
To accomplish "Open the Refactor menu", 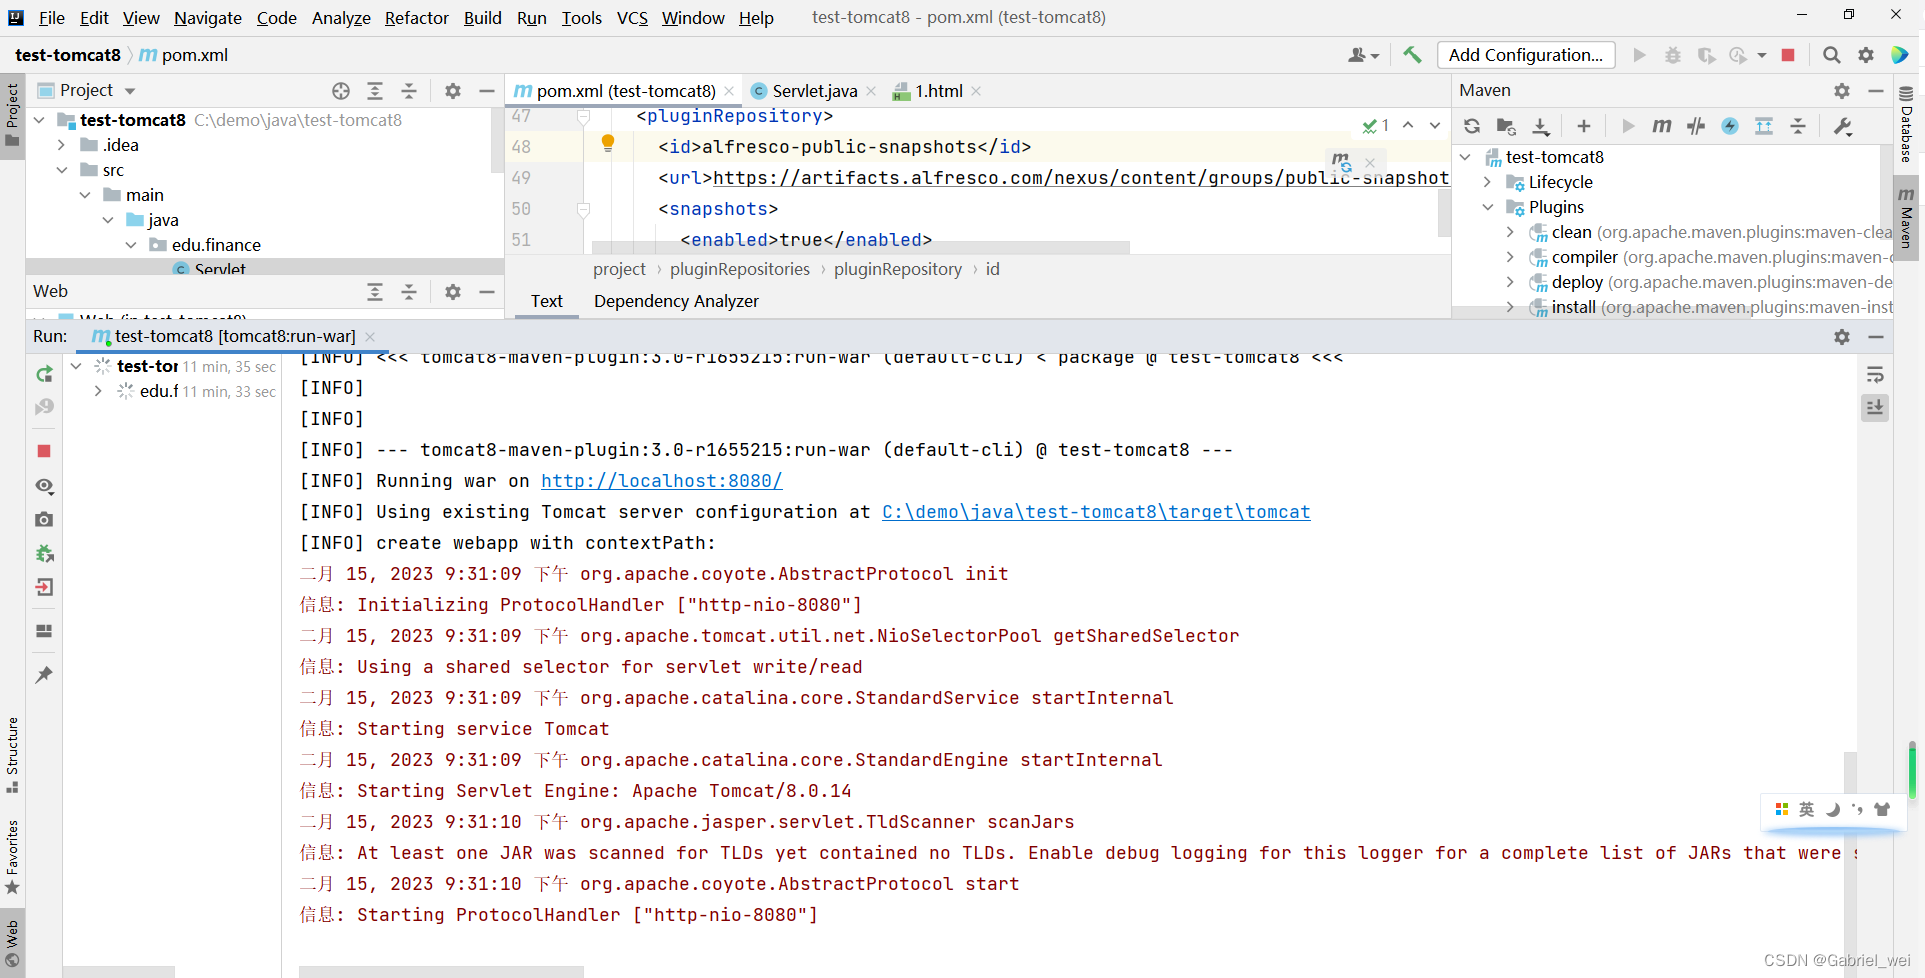I will click(x=416, y=18).
